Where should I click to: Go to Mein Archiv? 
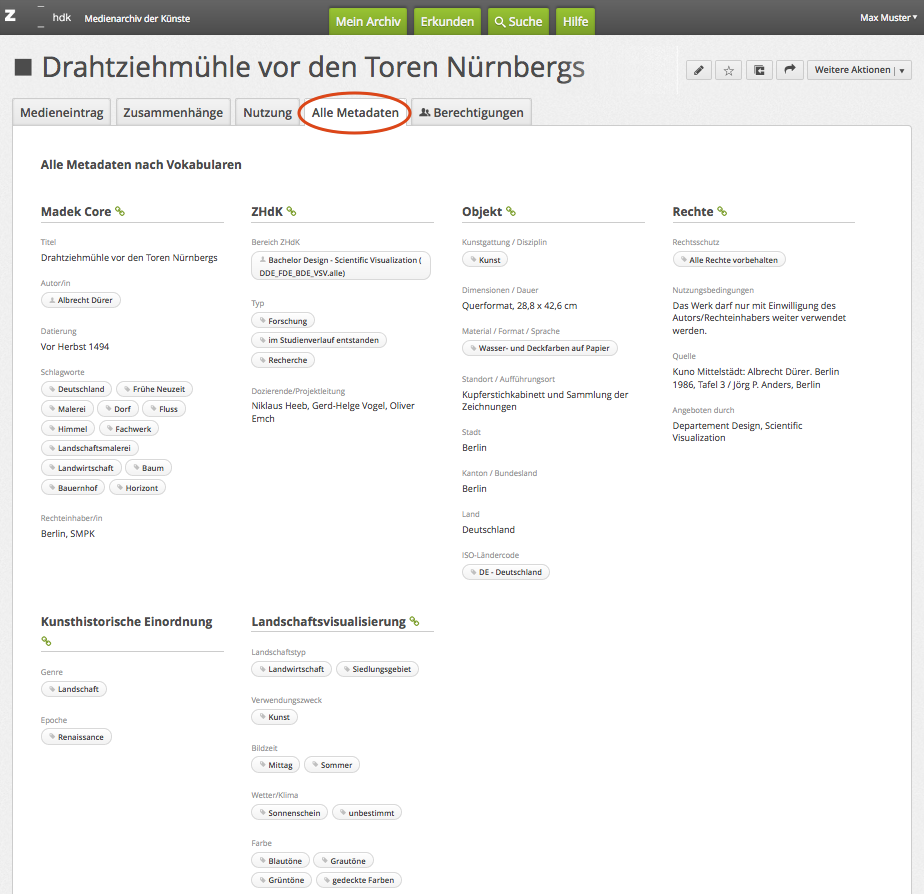[368, 21]
